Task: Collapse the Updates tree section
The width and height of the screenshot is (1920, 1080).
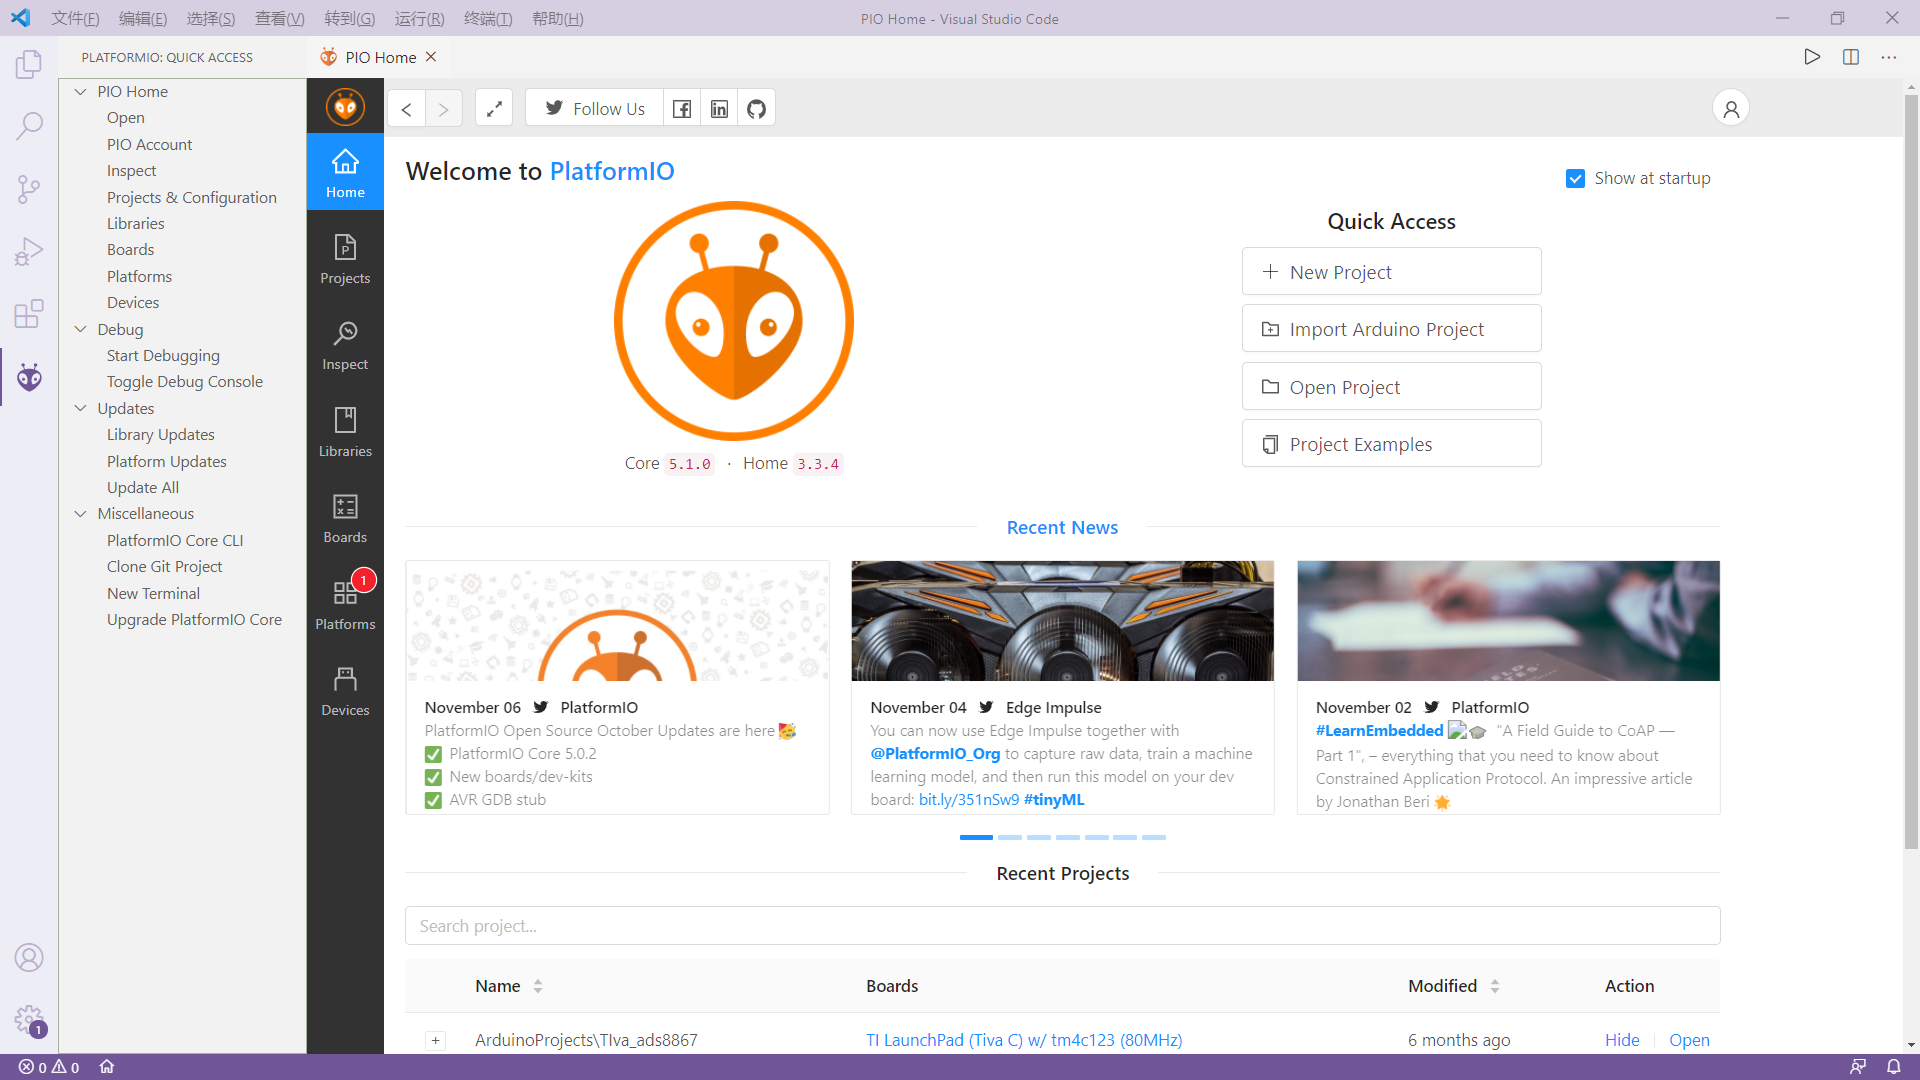Action: coord(81,408)
